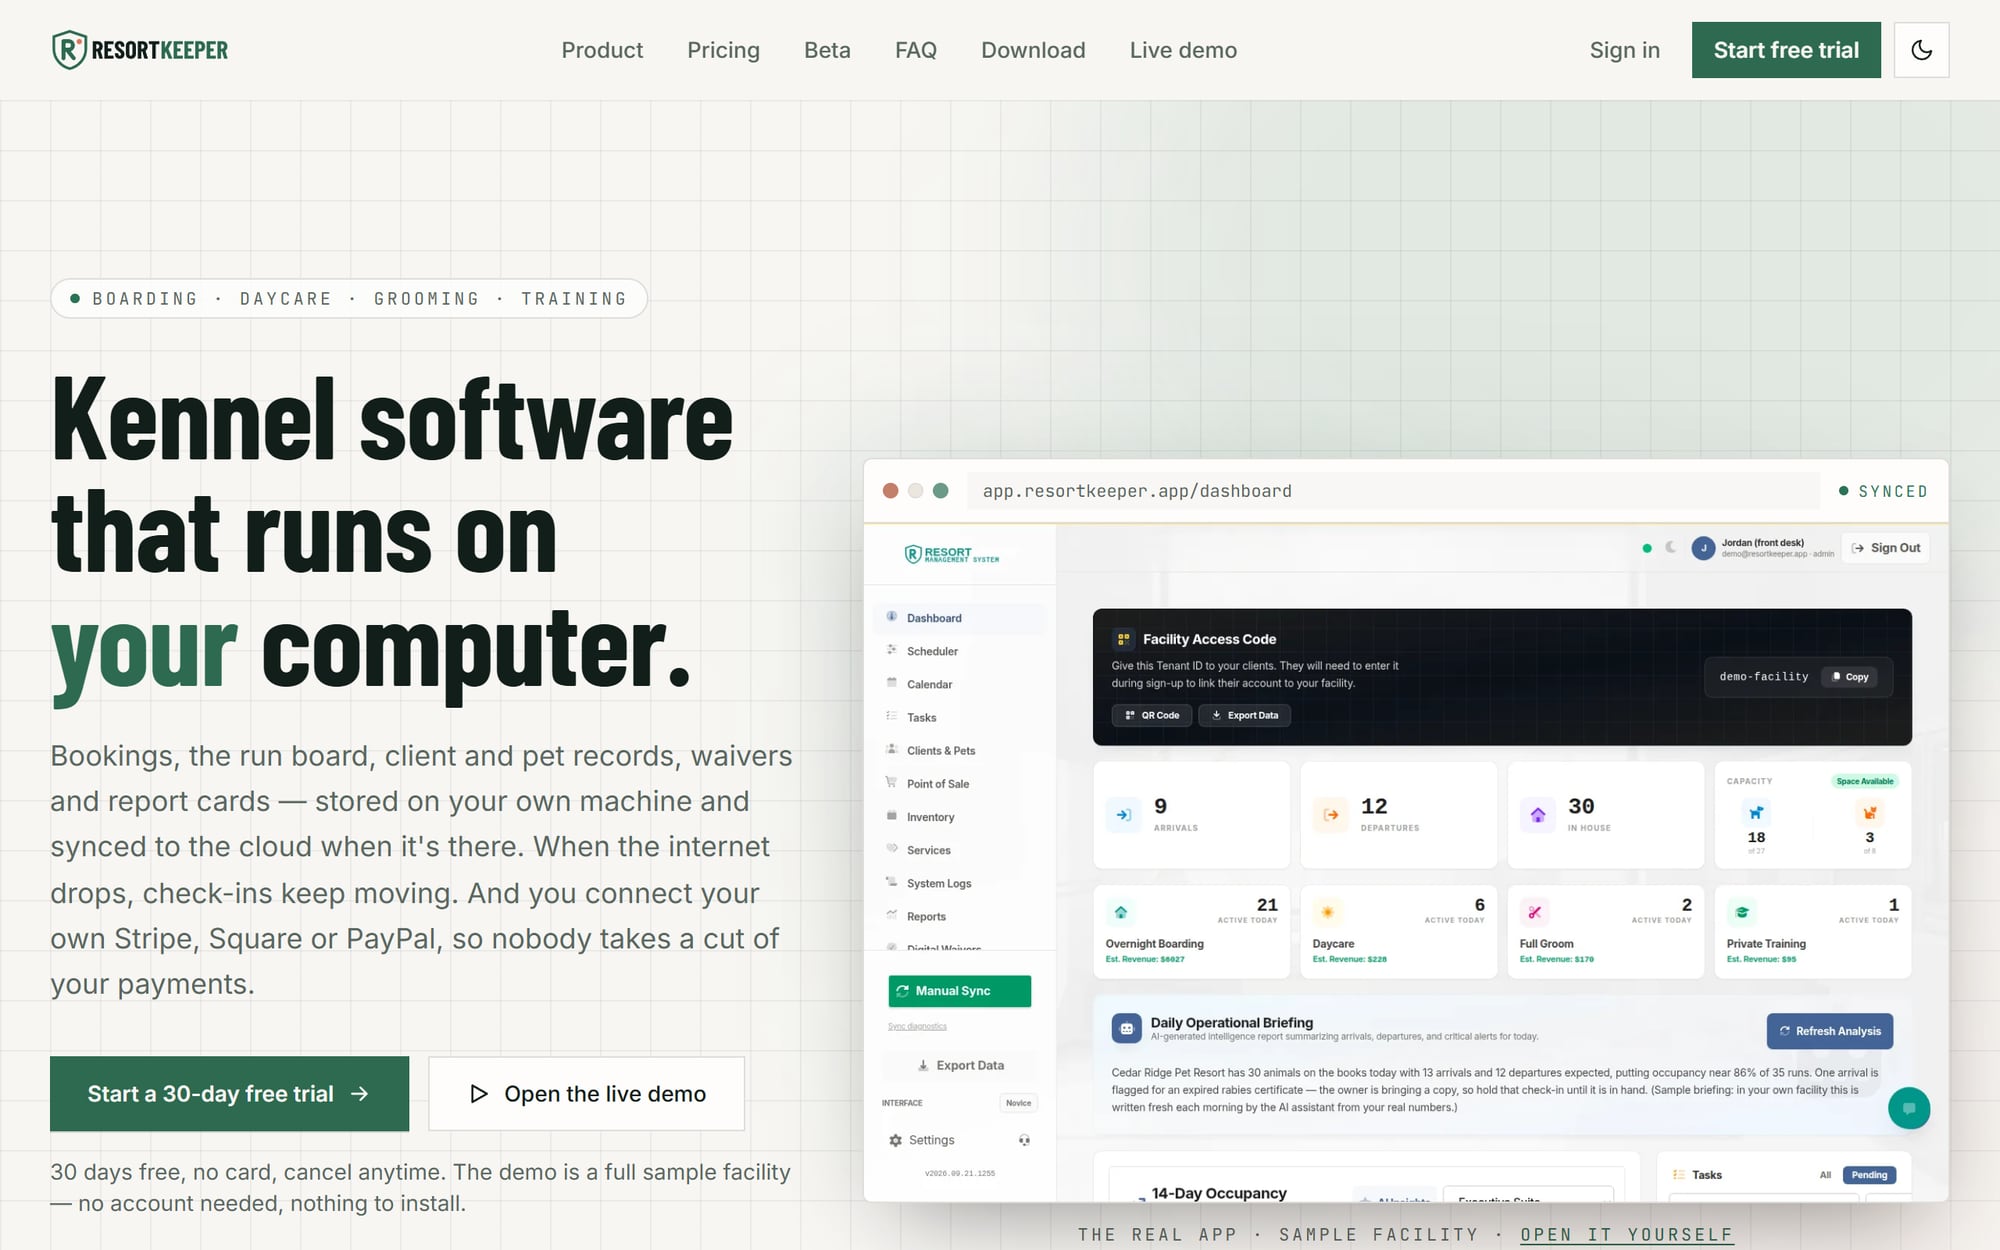
Task: Go to the Pricing page
Action: (x=723, y=50)
